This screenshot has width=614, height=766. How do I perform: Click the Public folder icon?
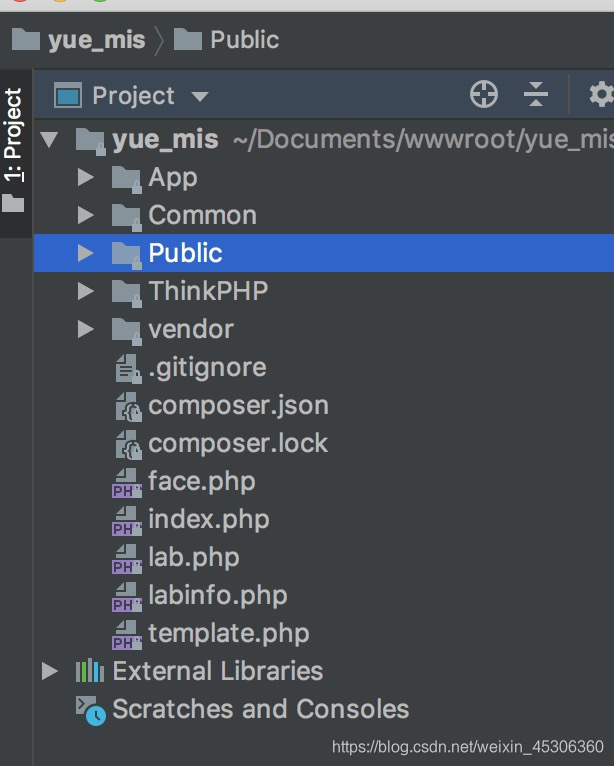point(127,255)
